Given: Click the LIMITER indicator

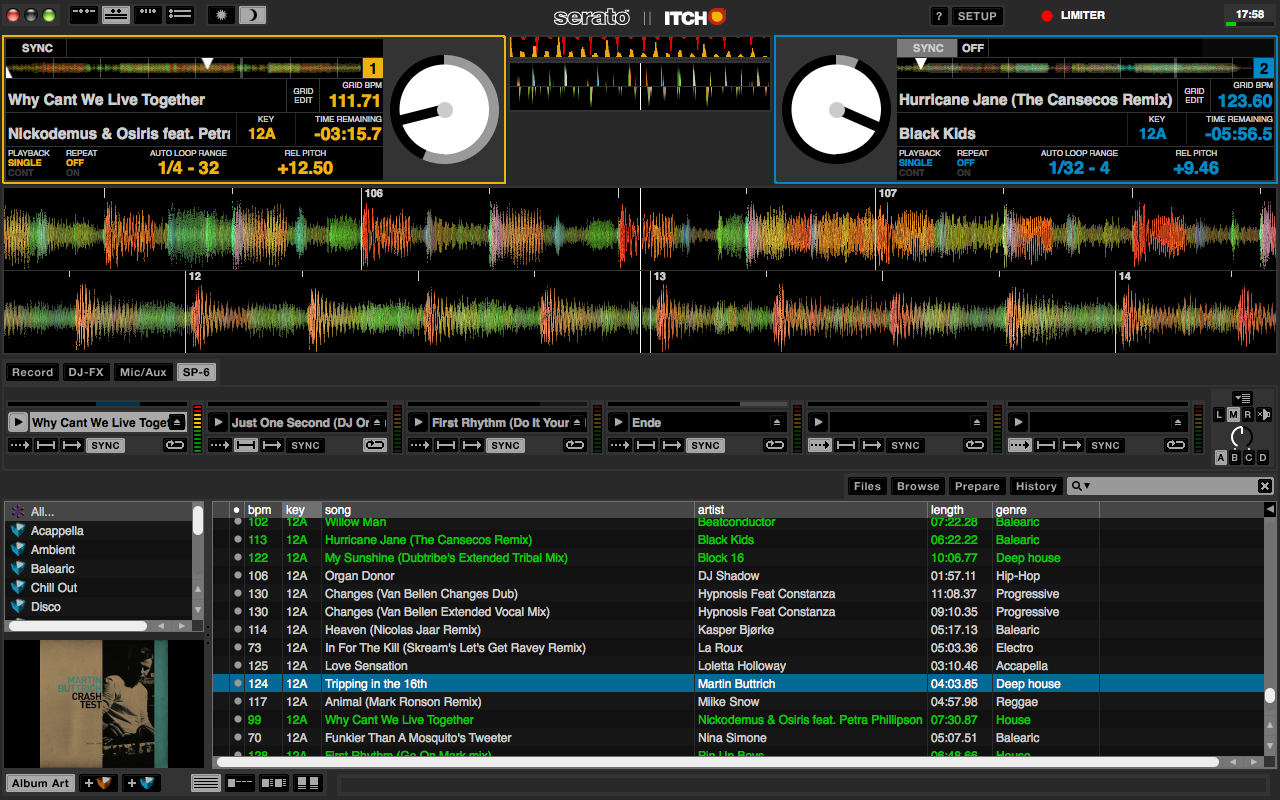Looking at the screenshot, I should 1073,16.
